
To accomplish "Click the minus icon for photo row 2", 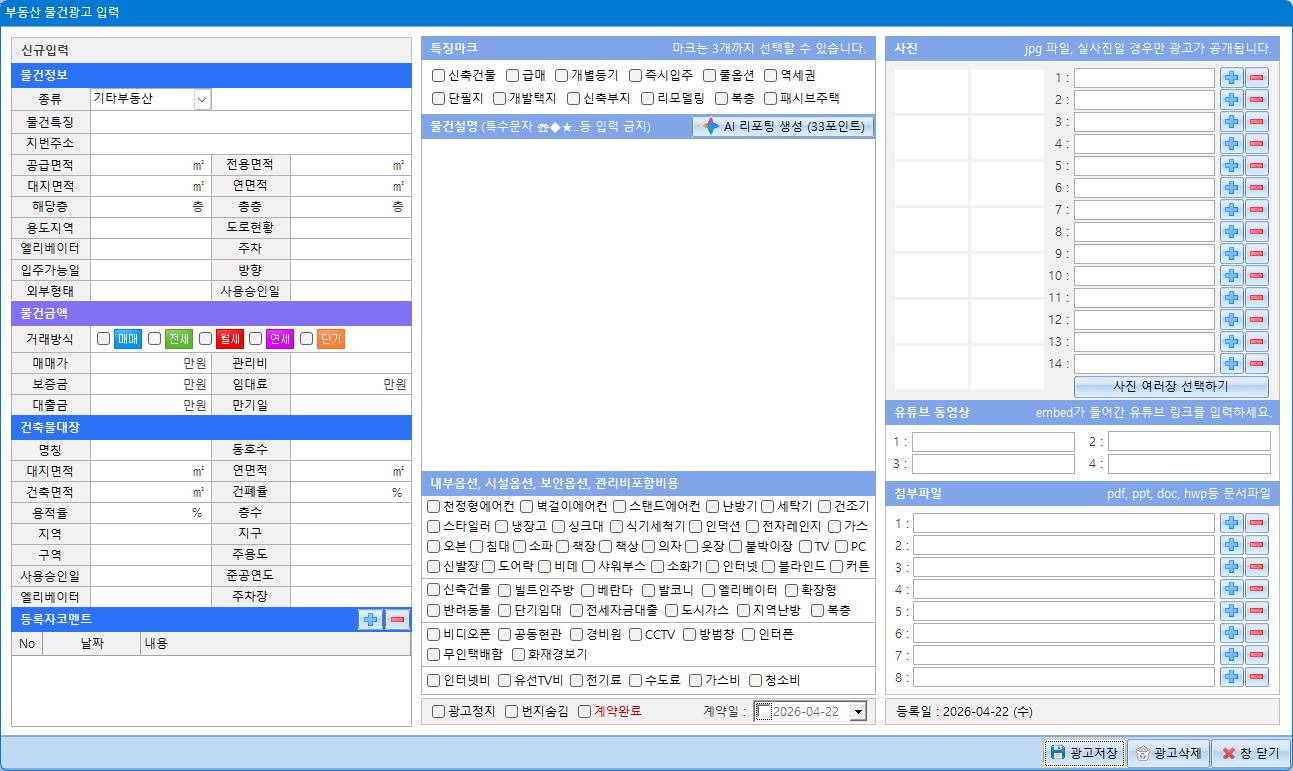I will coord(1257,100).
